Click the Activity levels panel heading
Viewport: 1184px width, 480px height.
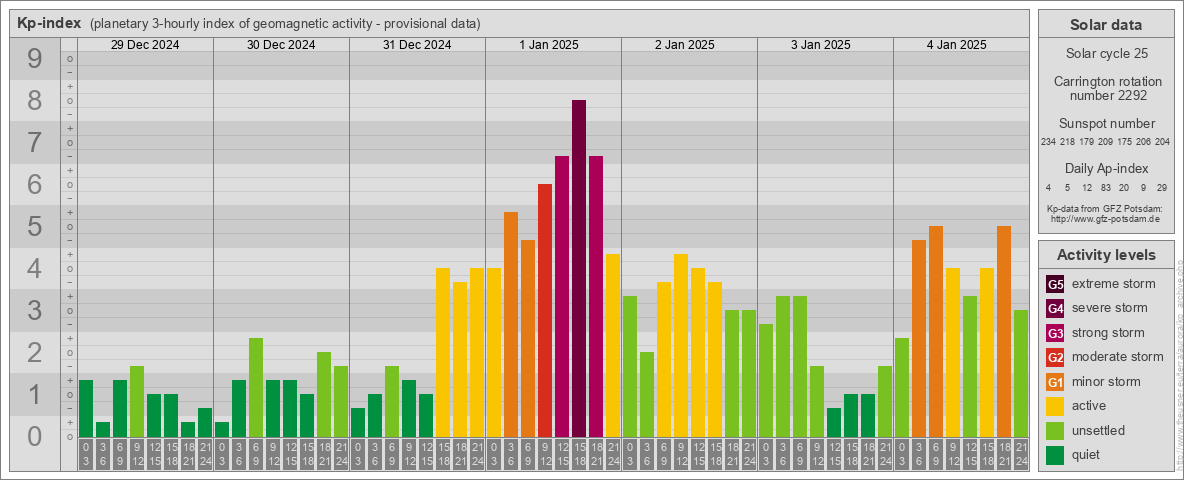[x=1106, y=255]
